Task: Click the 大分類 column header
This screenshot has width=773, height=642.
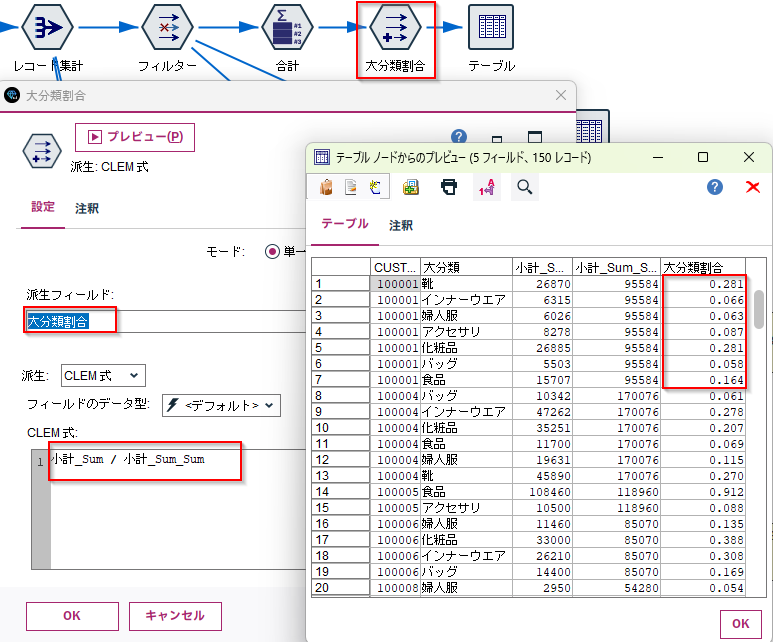Action: [466, 267]
